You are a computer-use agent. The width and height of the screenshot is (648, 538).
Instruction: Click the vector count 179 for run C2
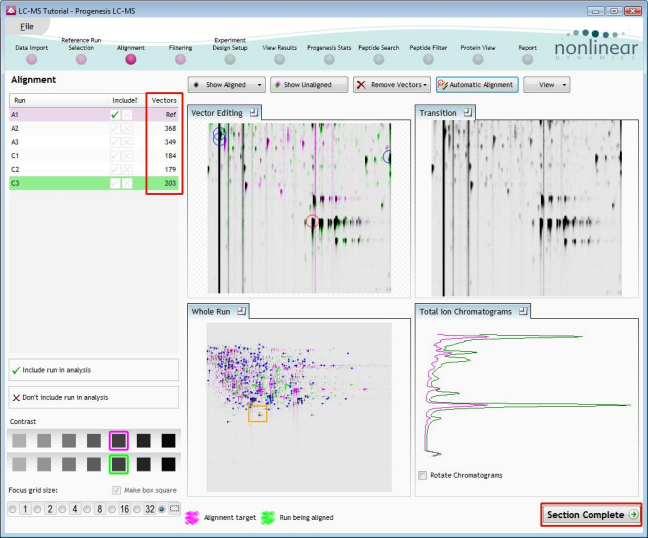[x=170, y=169]
